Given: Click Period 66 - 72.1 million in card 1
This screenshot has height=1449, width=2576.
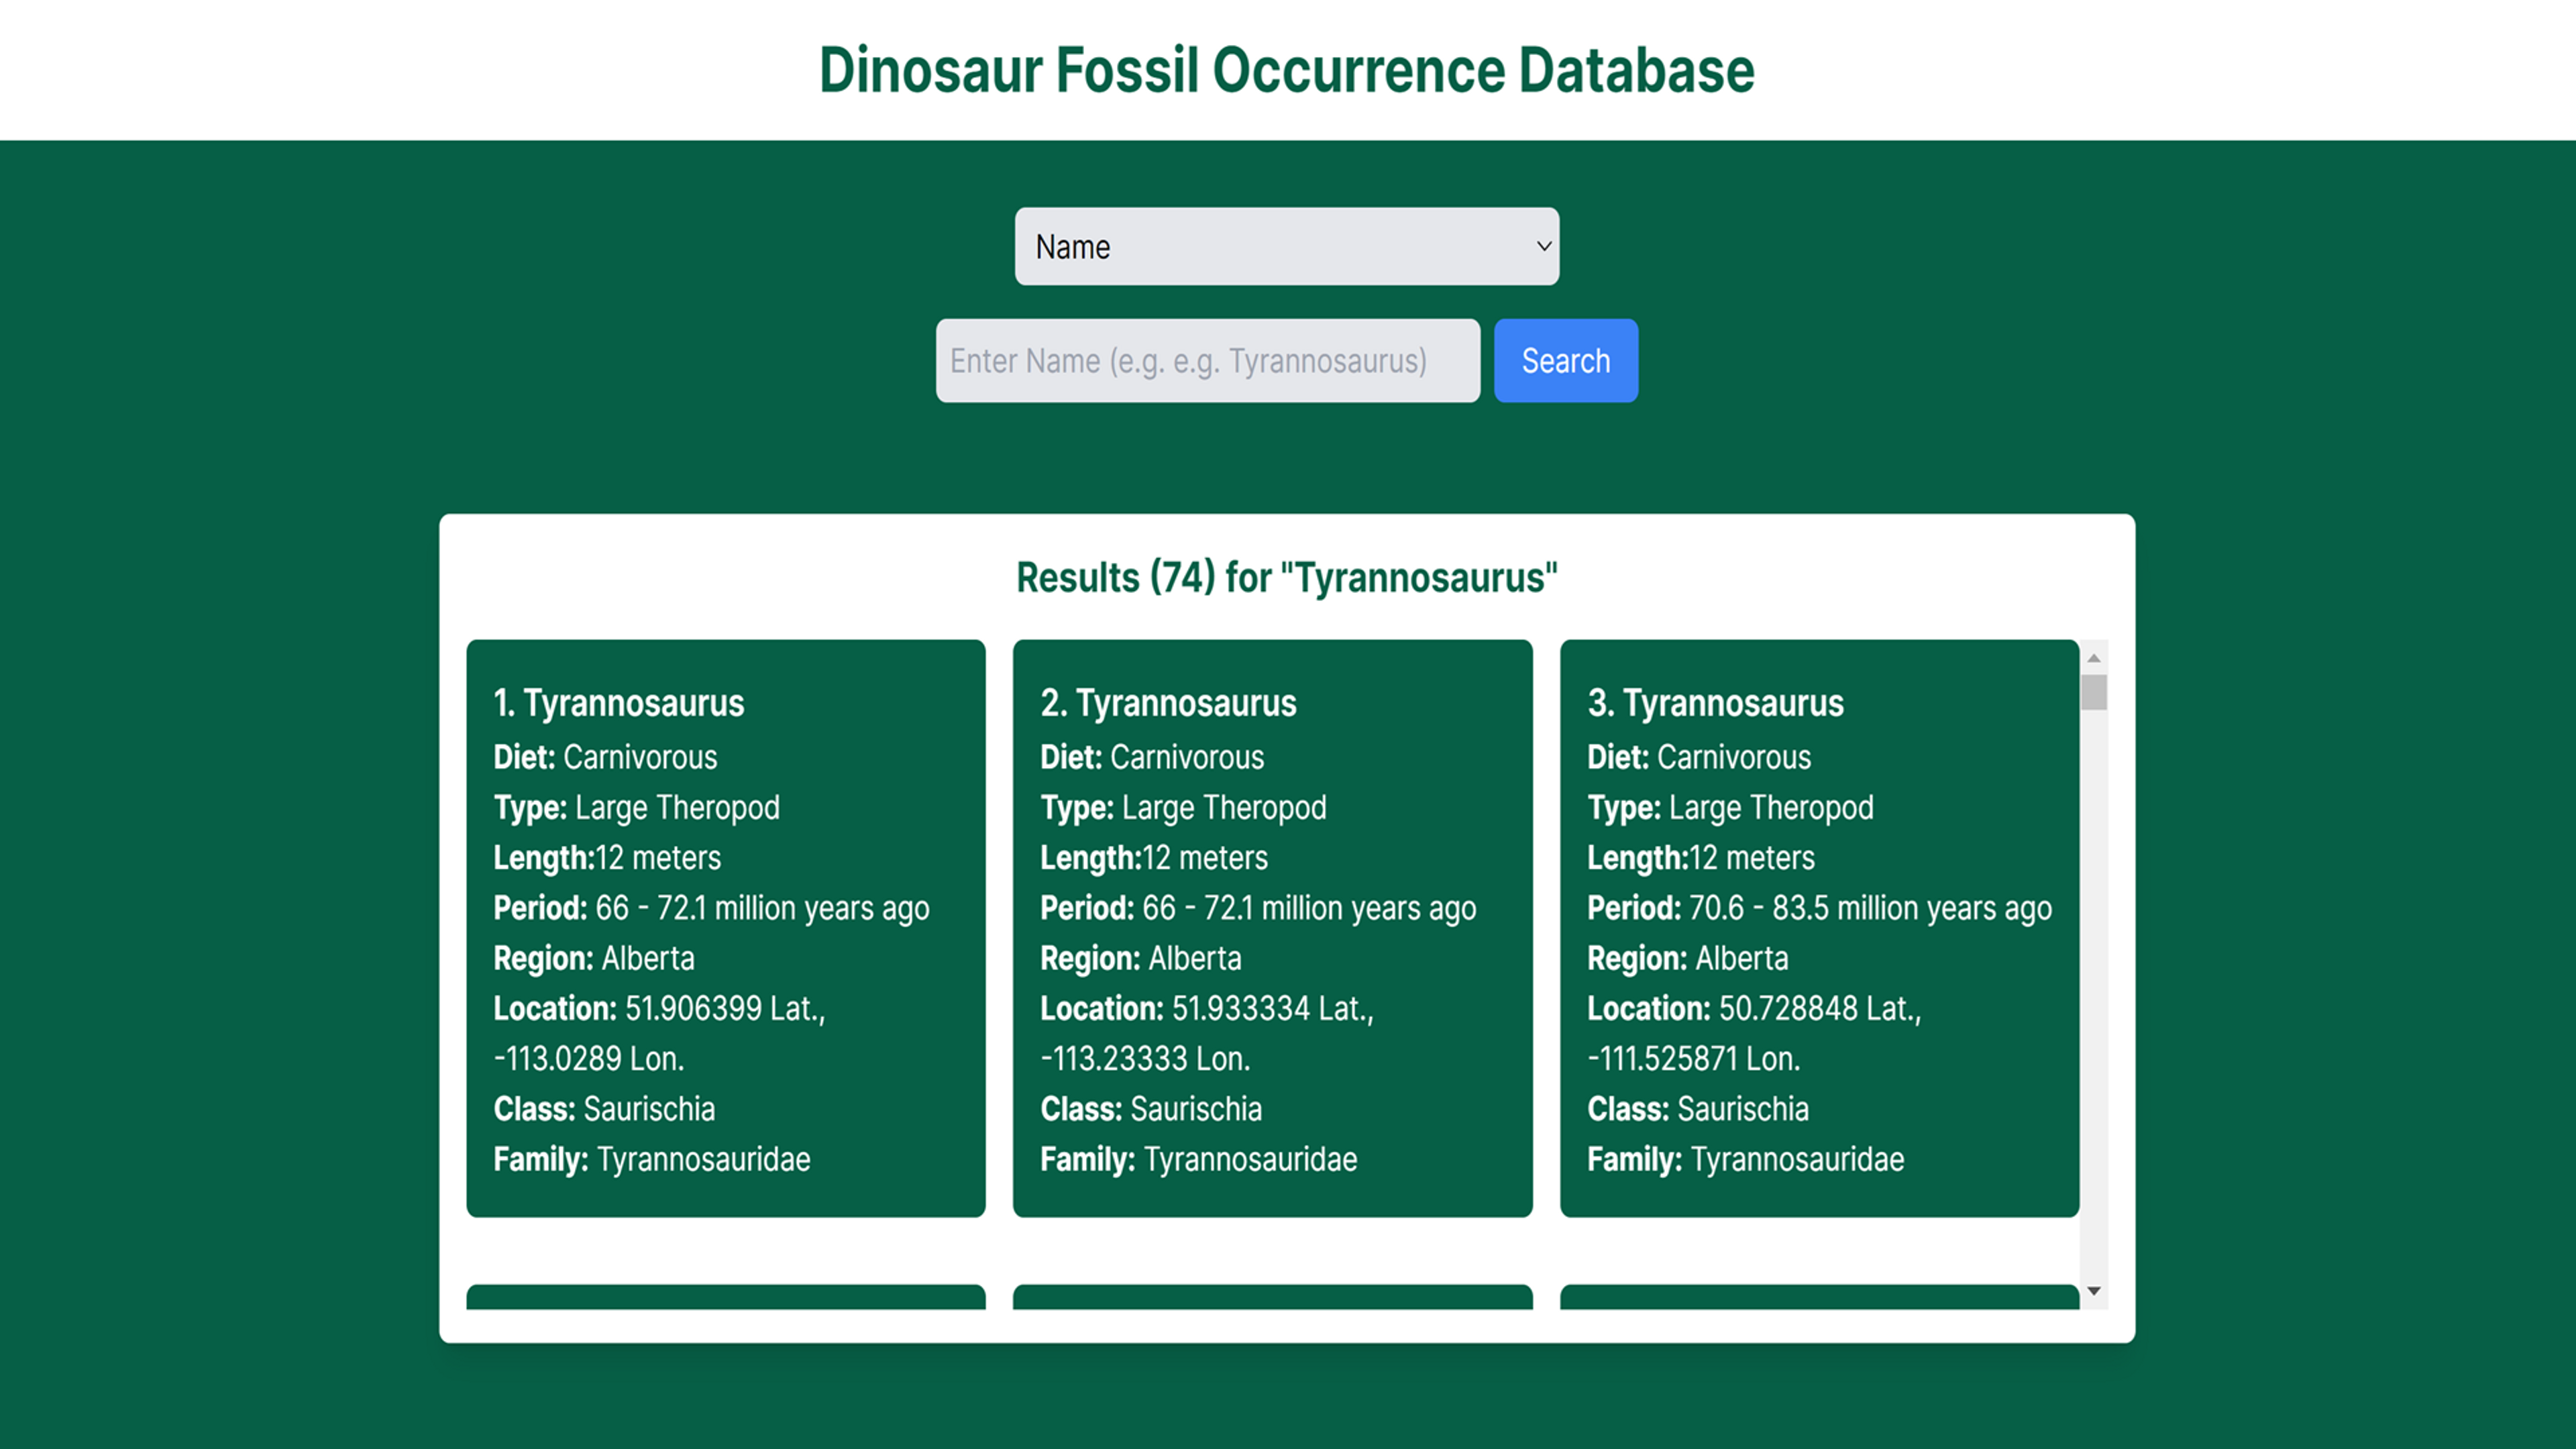Looking at the screenshot, I should [711, 908].
